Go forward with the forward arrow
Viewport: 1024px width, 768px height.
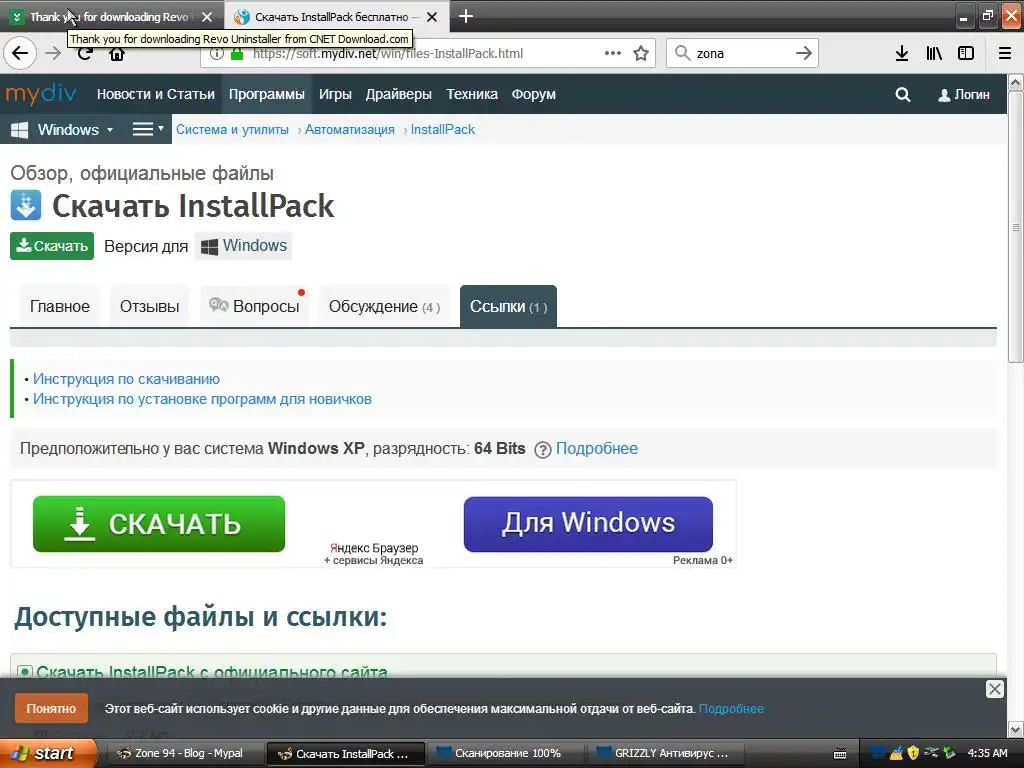tap(53, 54)
